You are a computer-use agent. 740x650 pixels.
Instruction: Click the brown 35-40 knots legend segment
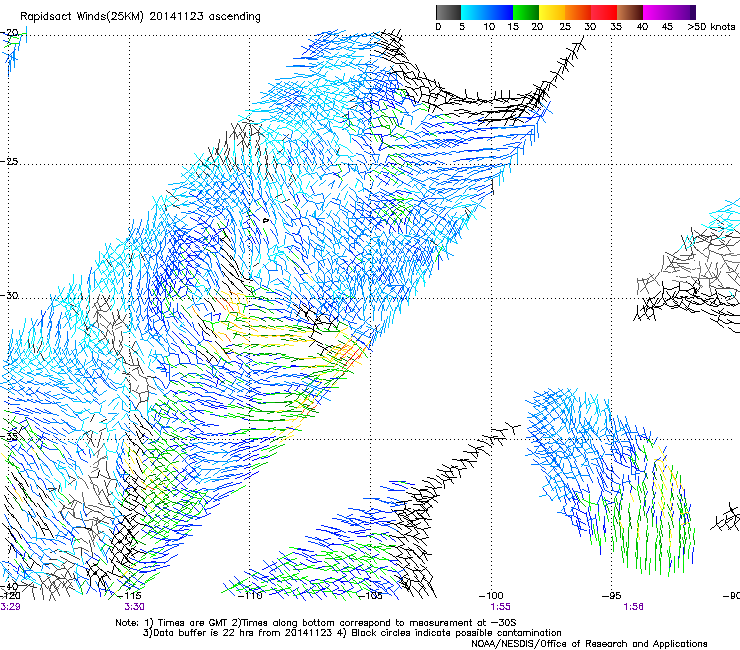click(x=630, y=12)
